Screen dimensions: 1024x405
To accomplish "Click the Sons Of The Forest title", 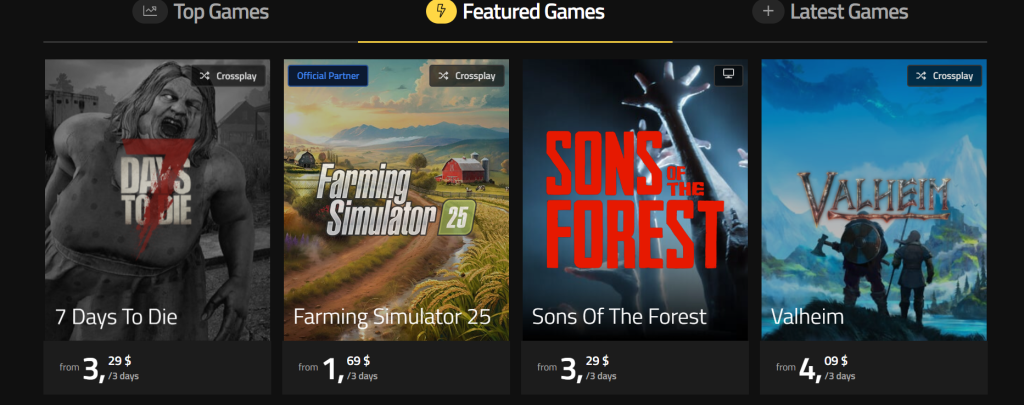I will pos(619,317).
